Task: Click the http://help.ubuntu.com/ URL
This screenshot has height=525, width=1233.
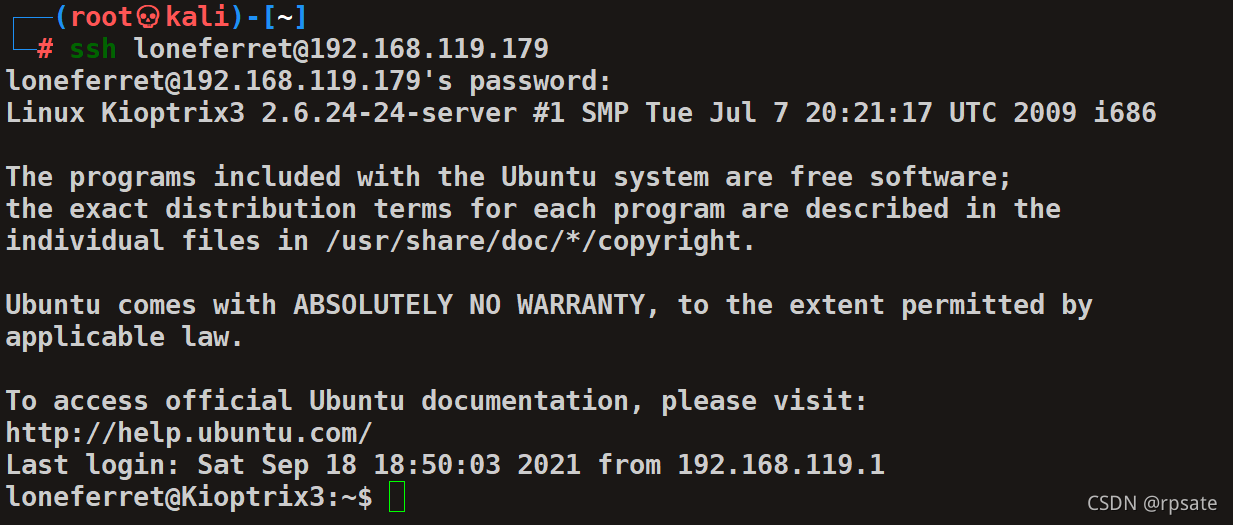Action: tap(189, 434)
